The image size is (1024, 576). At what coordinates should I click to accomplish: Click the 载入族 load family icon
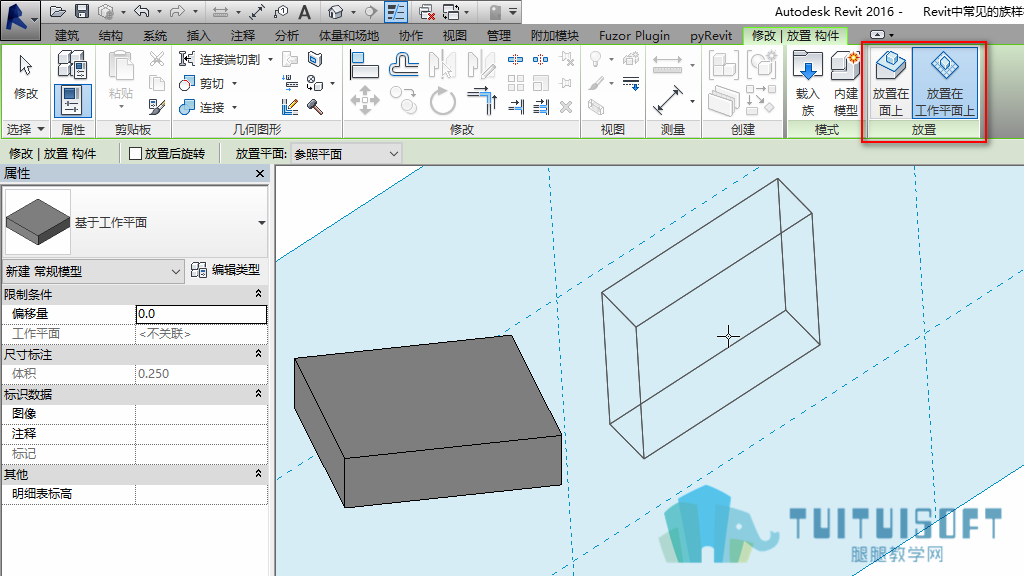[x=808, y=84]
